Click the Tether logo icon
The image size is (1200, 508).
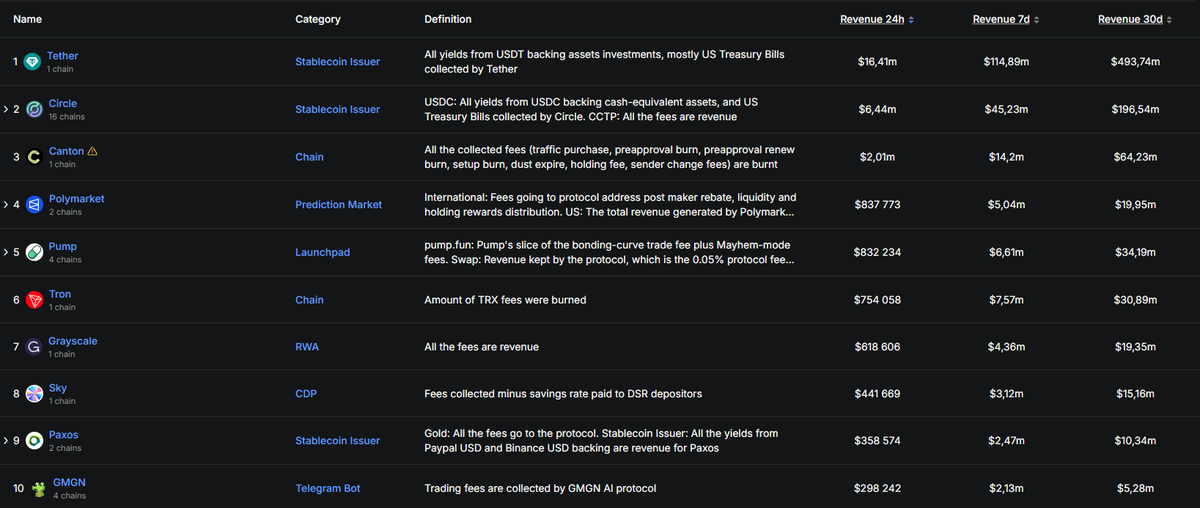point(32,62)
